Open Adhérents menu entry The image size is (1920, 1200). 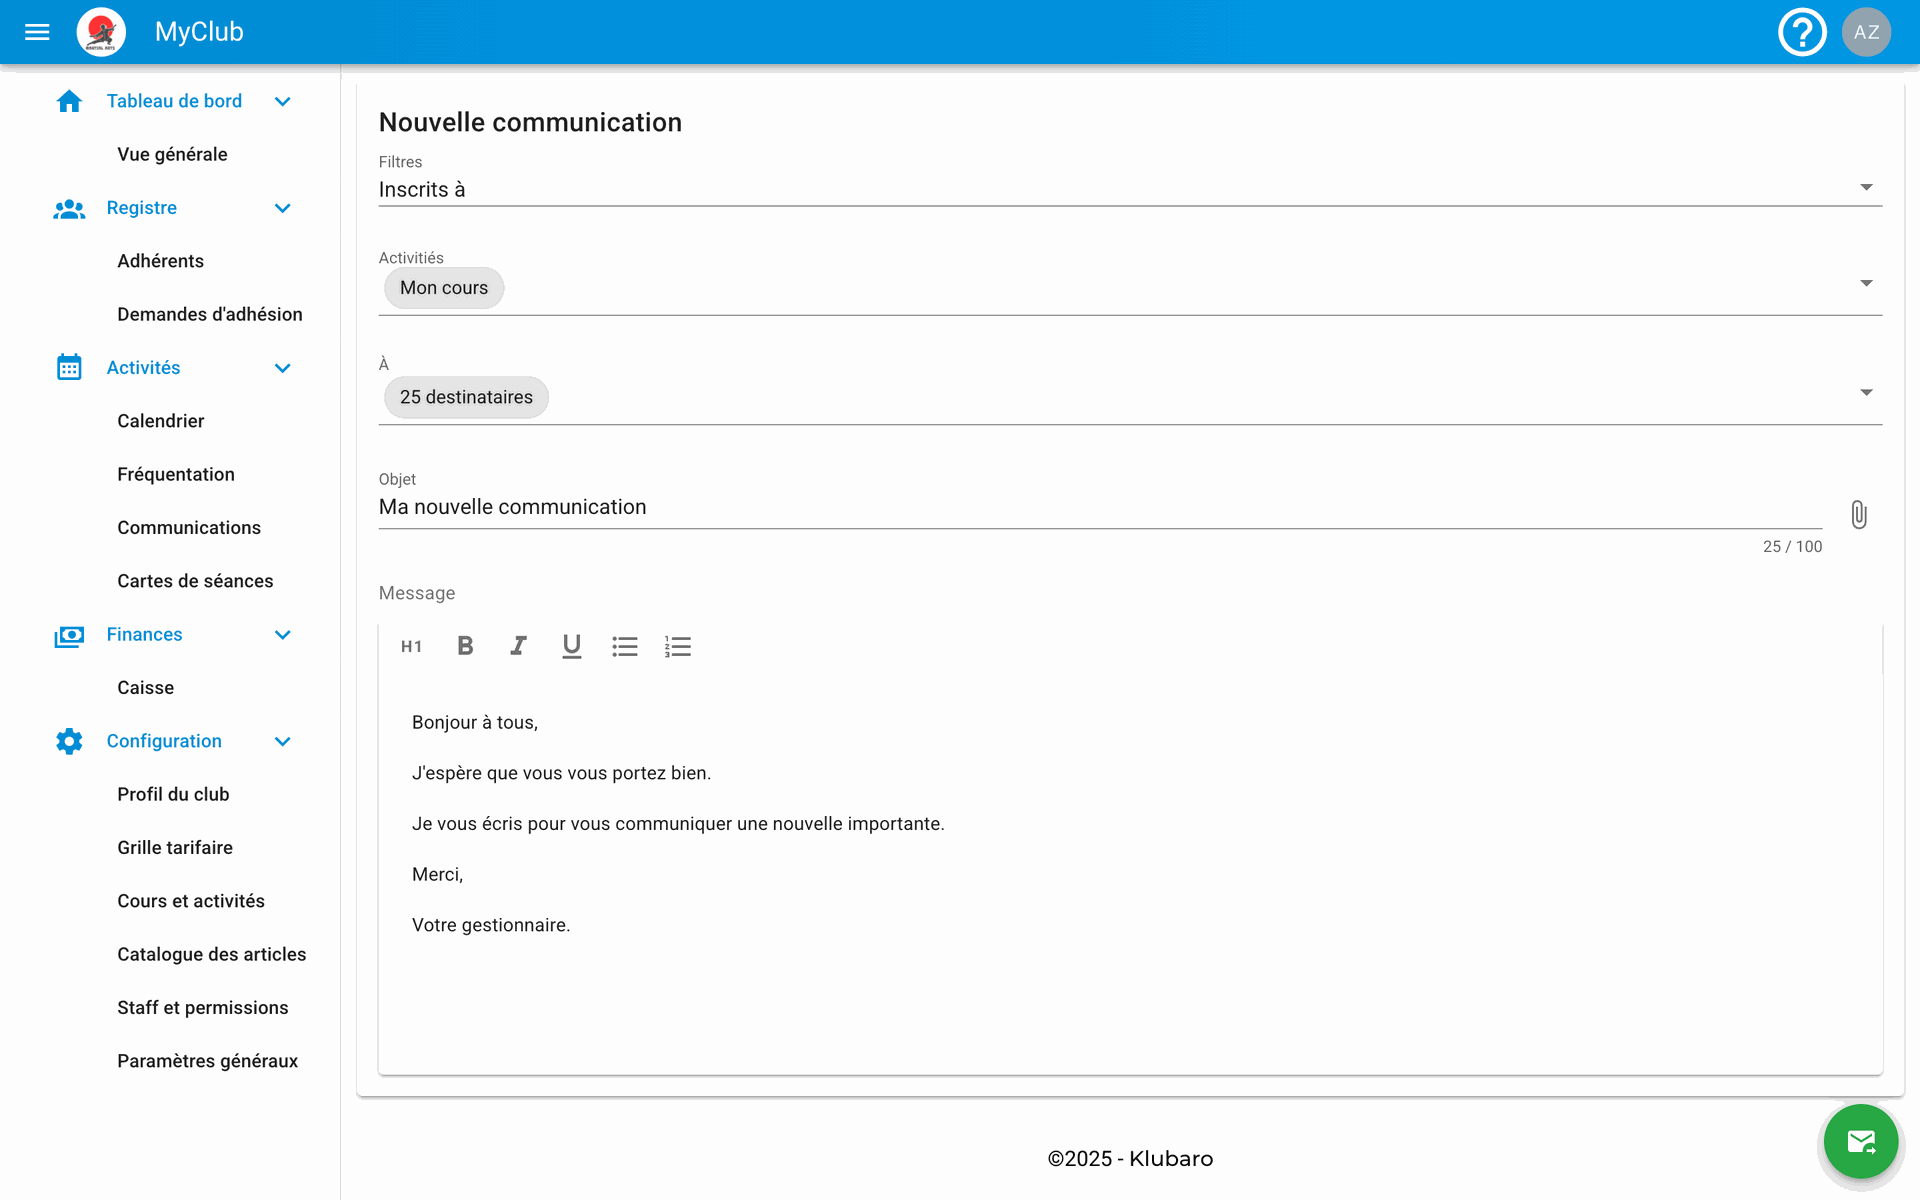(161, 261)
